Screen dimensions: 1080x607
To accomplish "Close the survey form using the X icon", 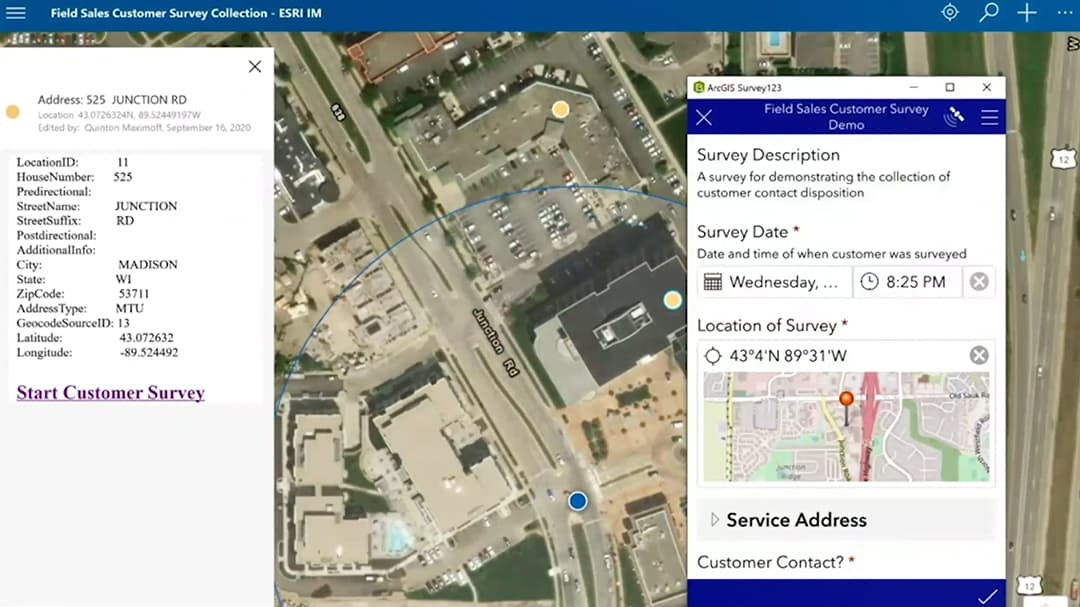I will point(703,117).
